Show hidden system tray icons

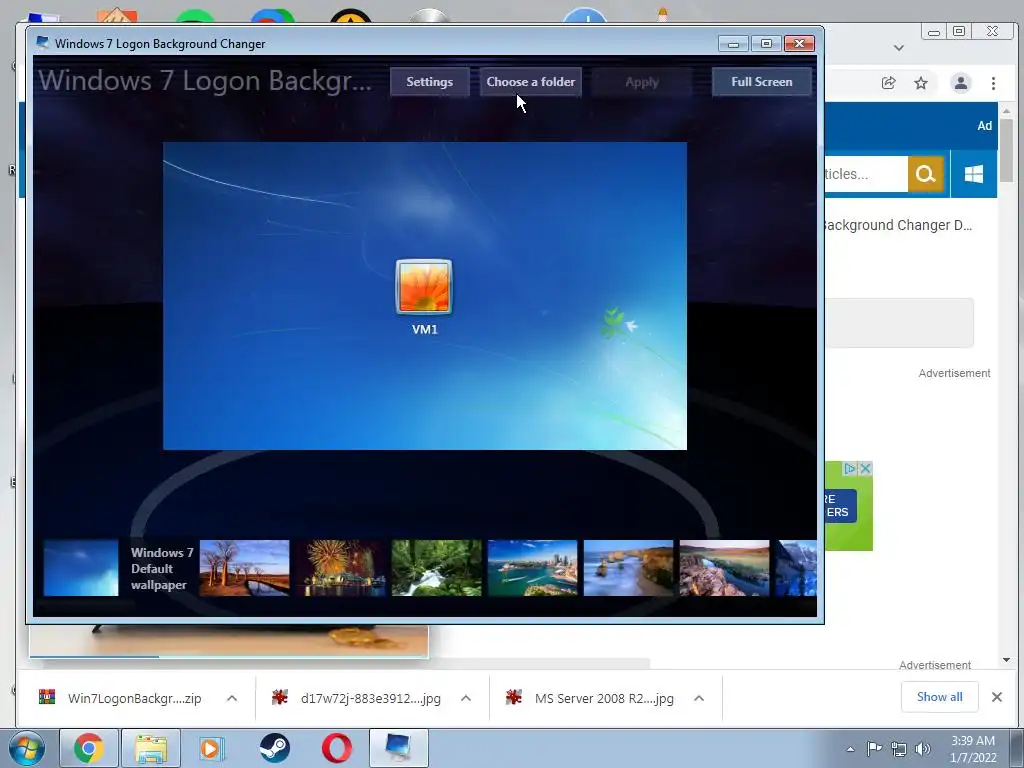coord(850,749)
